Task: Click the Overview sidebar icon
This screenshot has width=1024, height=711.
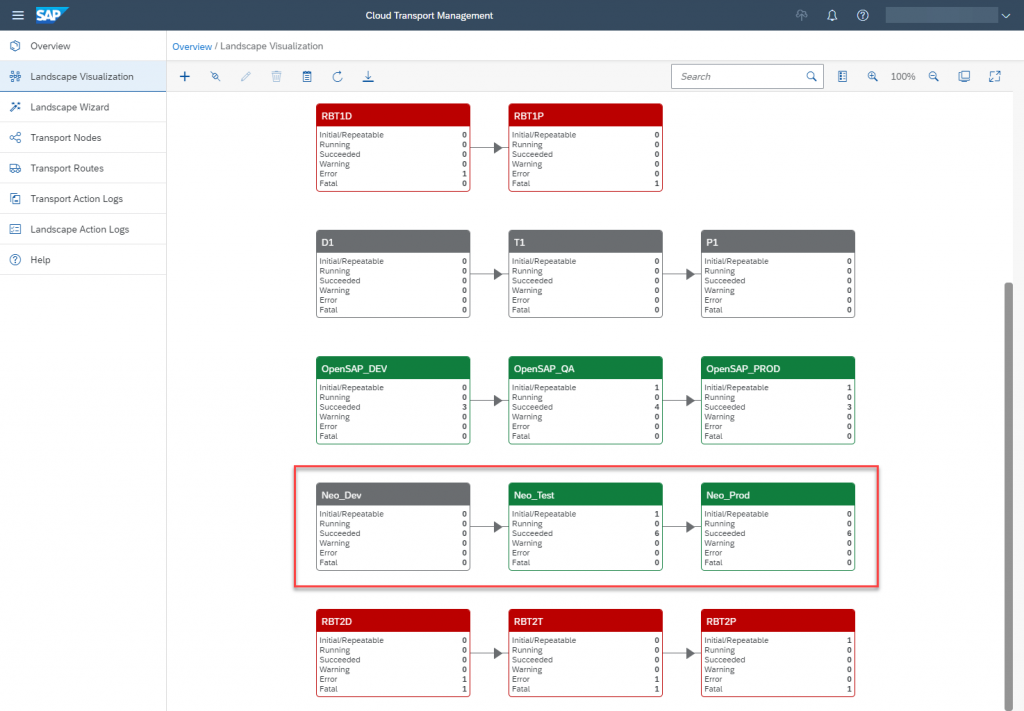Action: click(15, 46)
